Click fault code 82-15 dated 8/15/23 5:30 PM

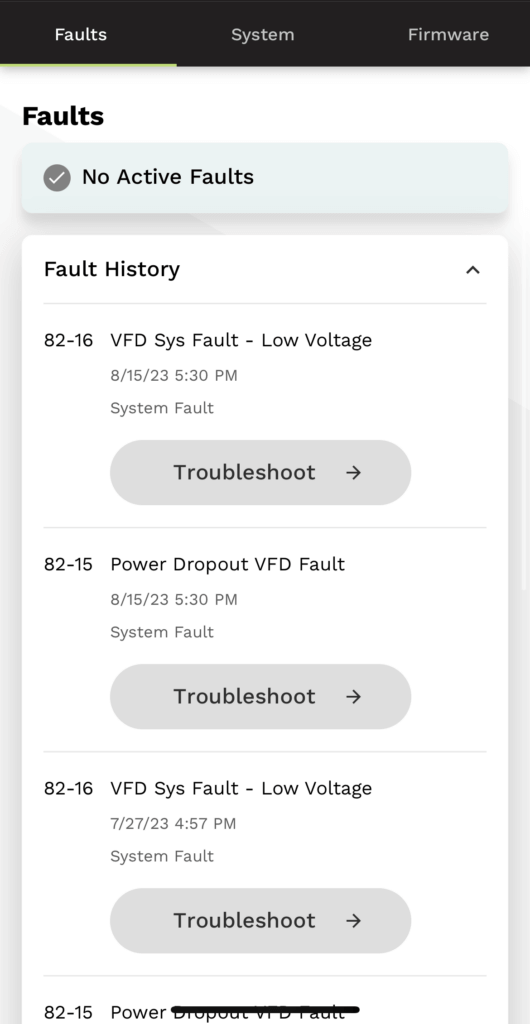[69, 564]
